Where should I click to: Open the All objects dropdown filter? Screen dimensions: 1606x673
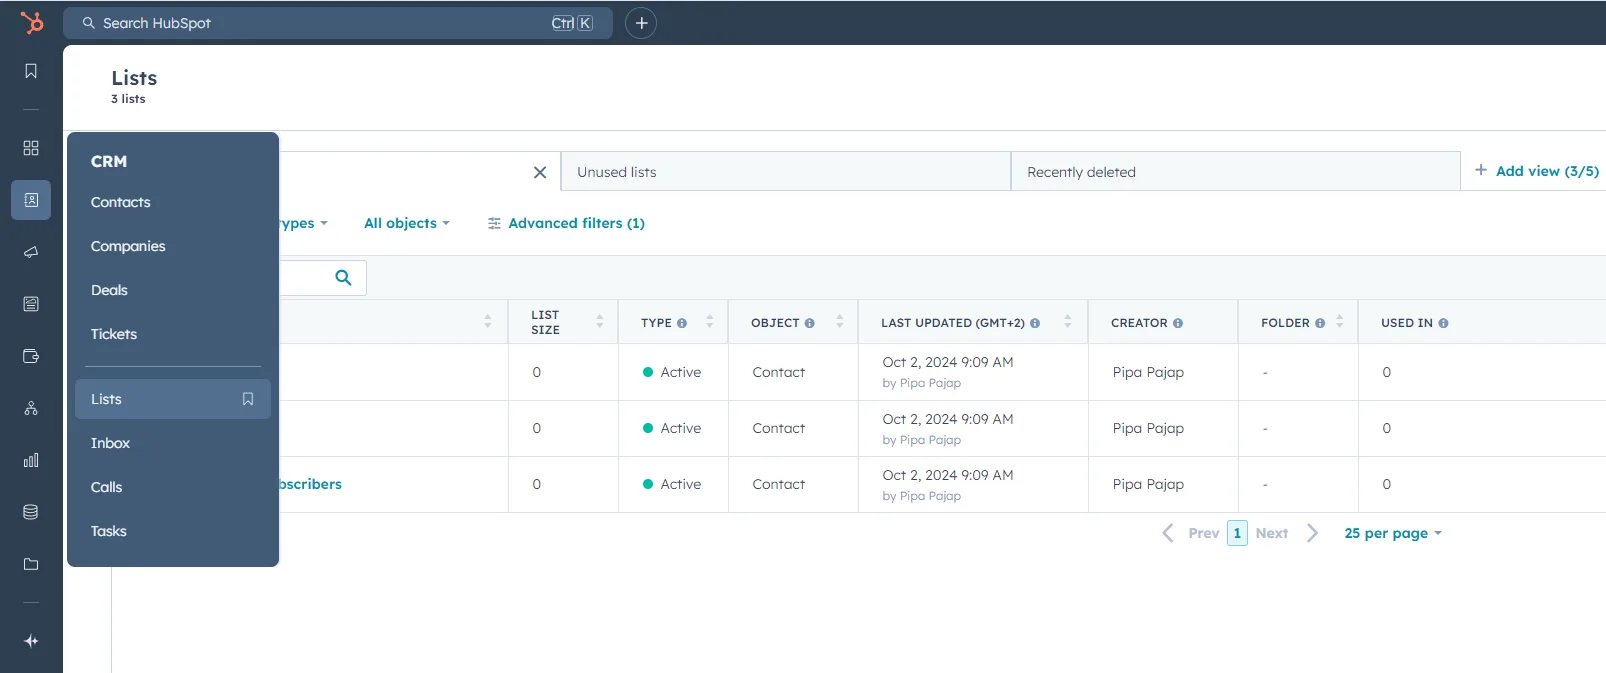point(407,223)
